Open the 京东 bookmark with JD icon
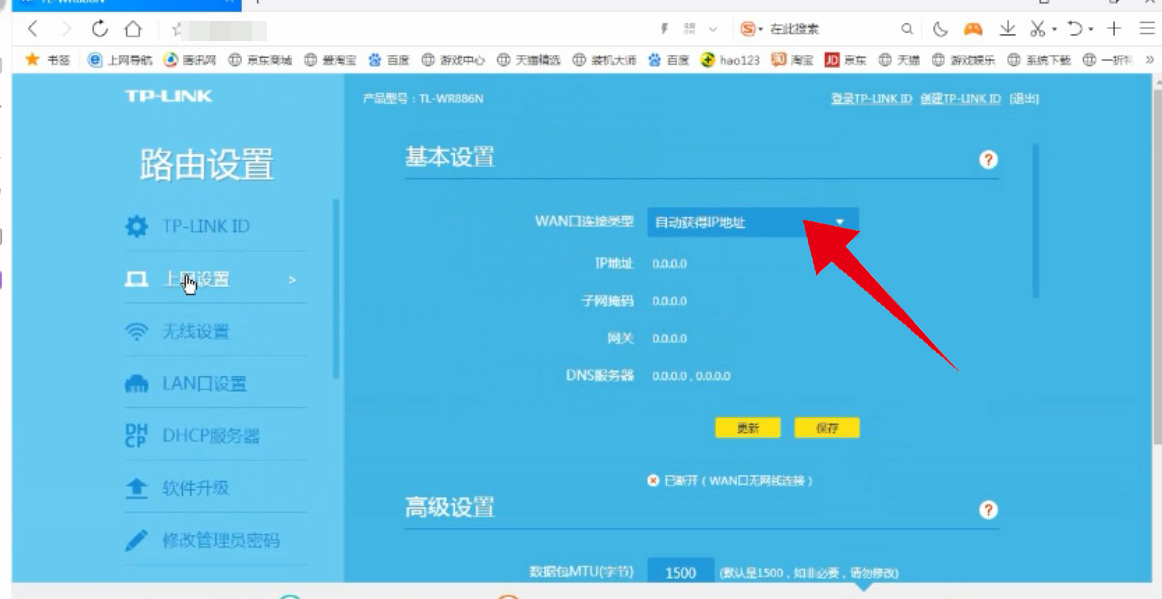Image resolution: width=1162 pixels, height=599 pixels. [x=846, y=60]
